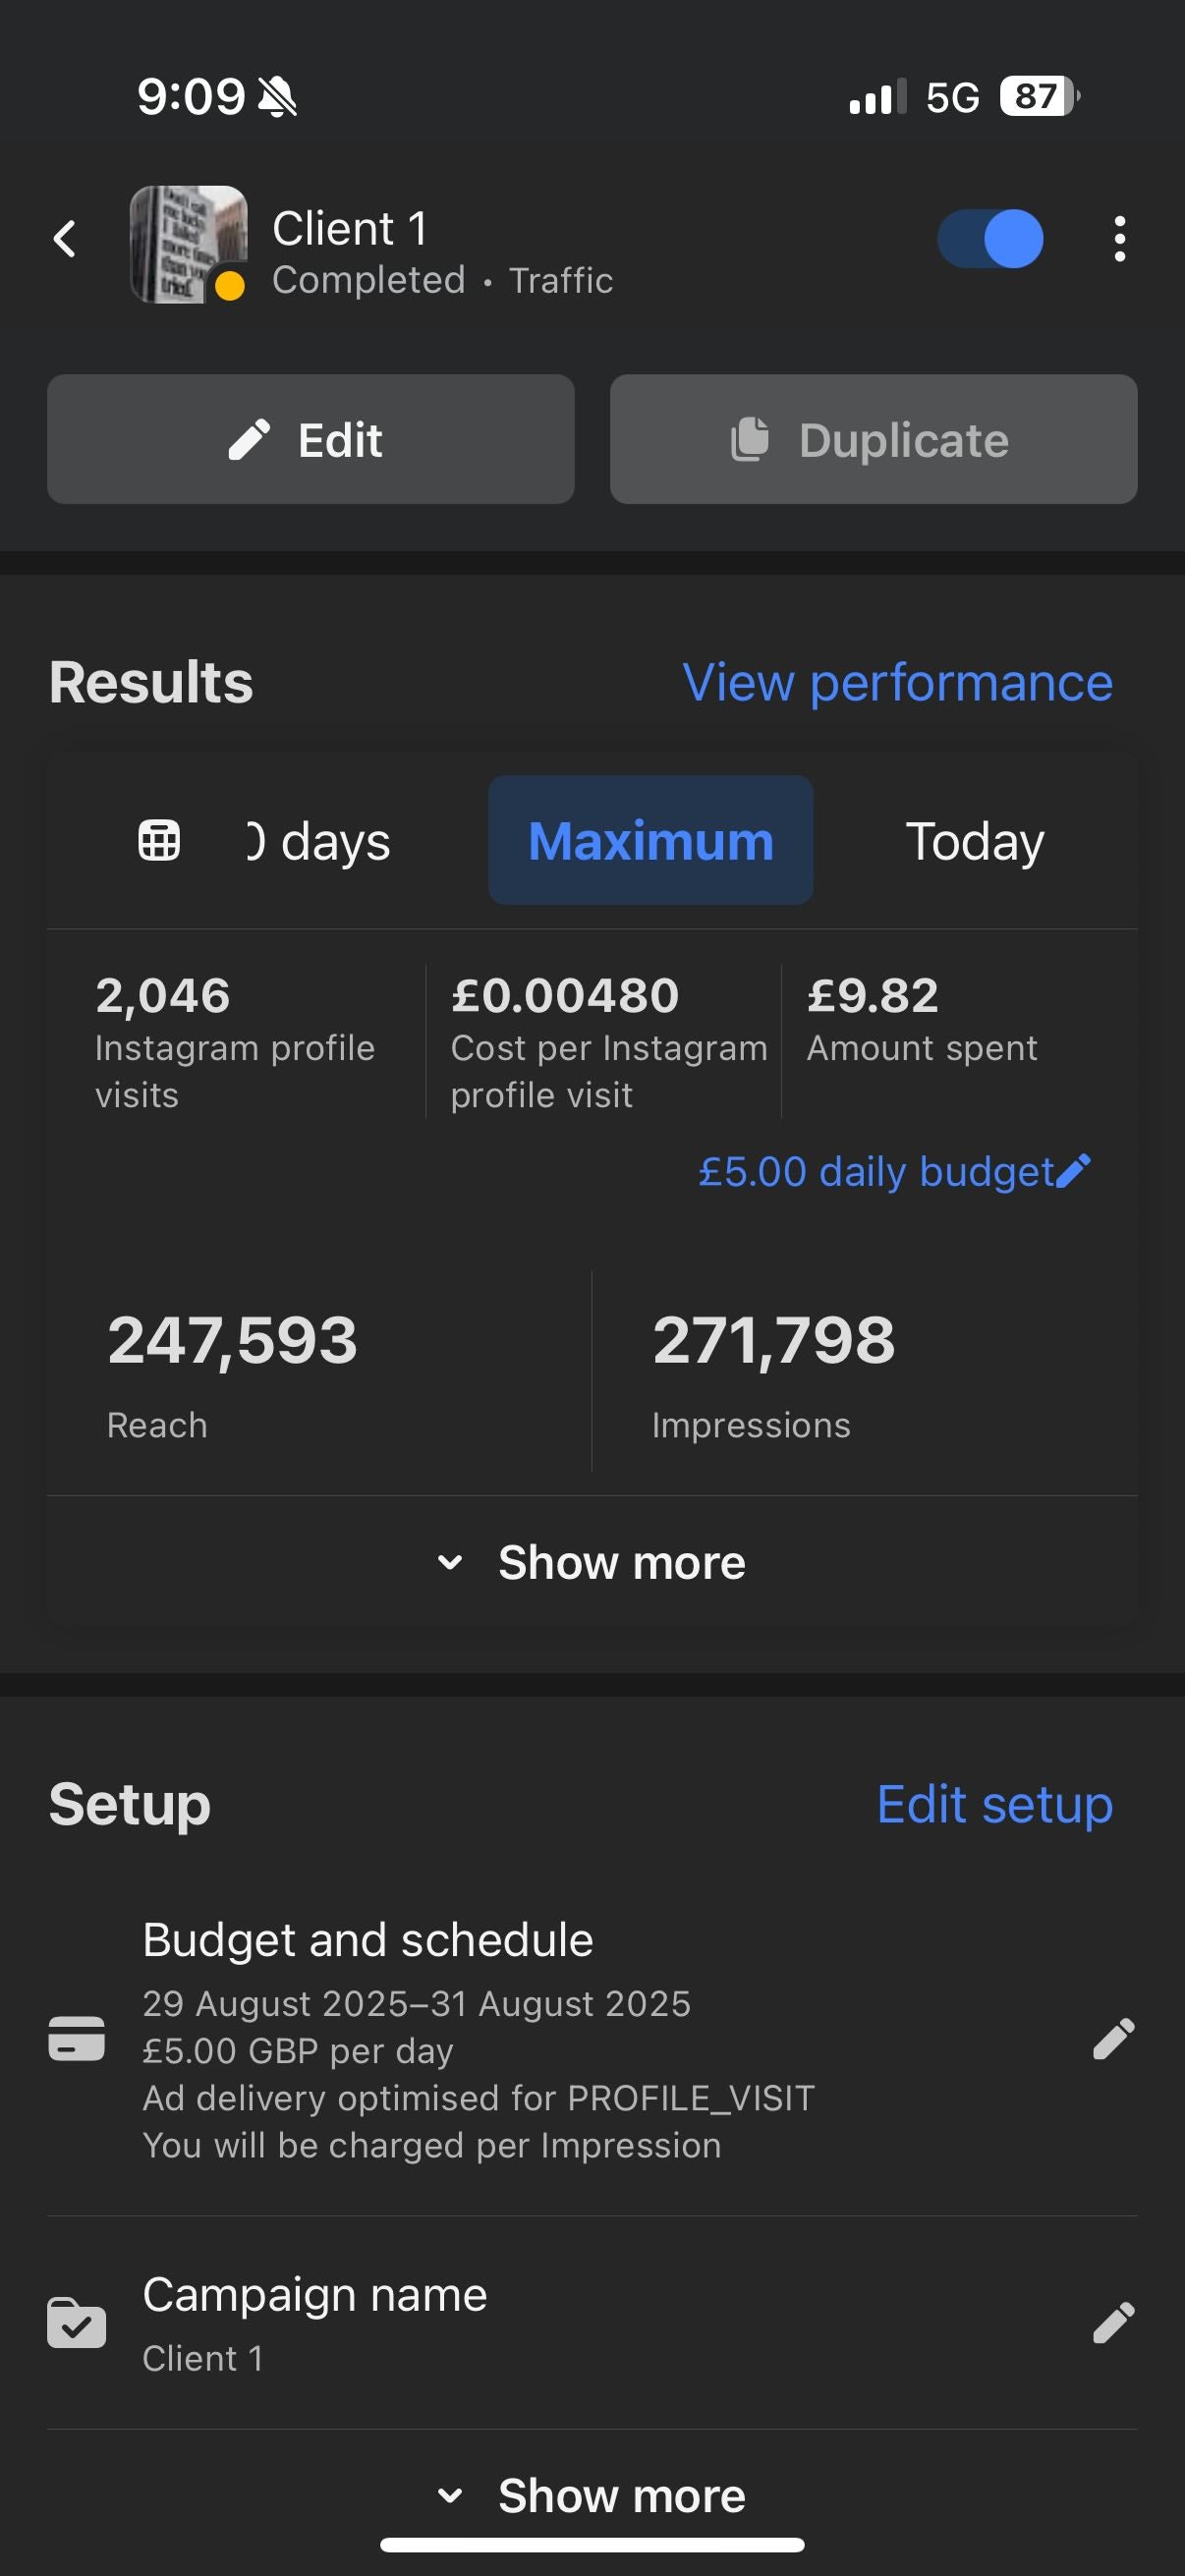The width and height of the screenshot is (1185, 2576).
Task: Tap the £5.00 daily budget link
Action: [876, 1171]
